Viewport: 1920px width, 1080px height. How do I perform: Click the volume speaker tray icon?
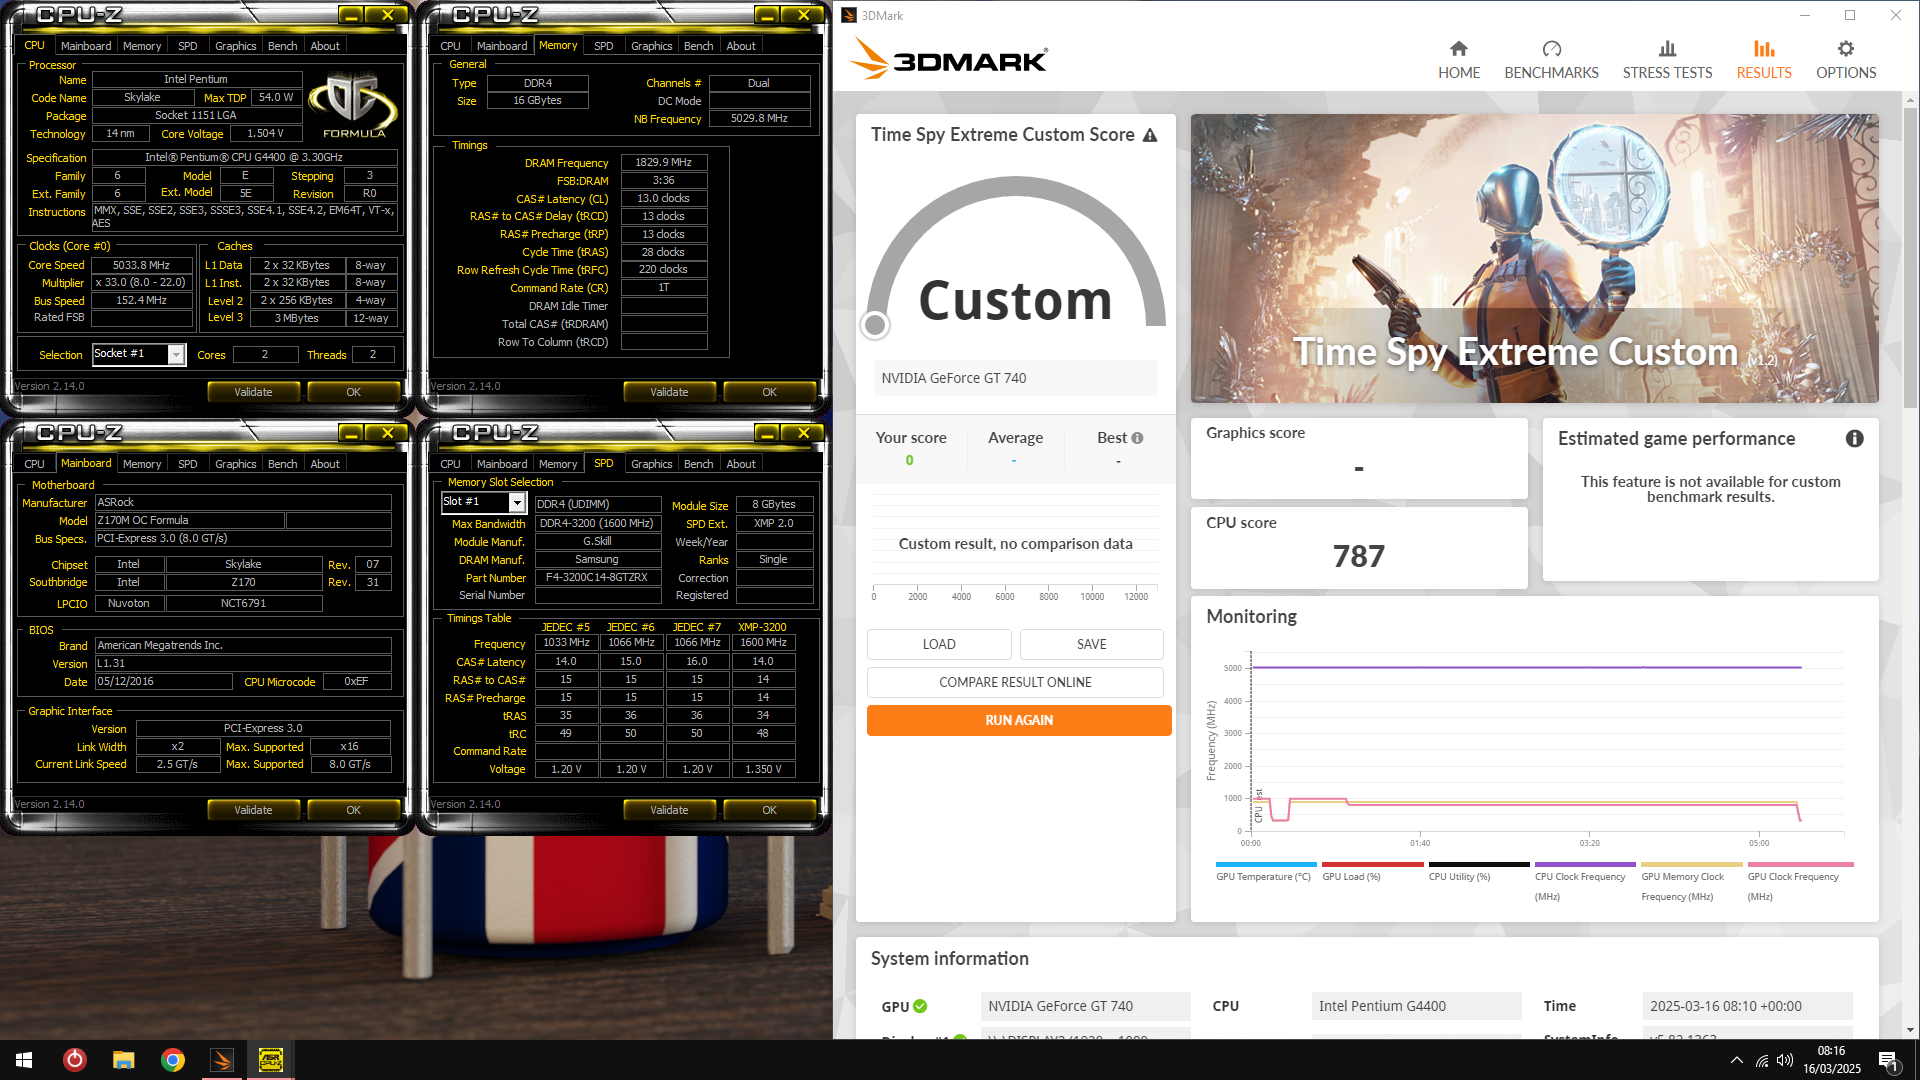tap(1785, 1060)
